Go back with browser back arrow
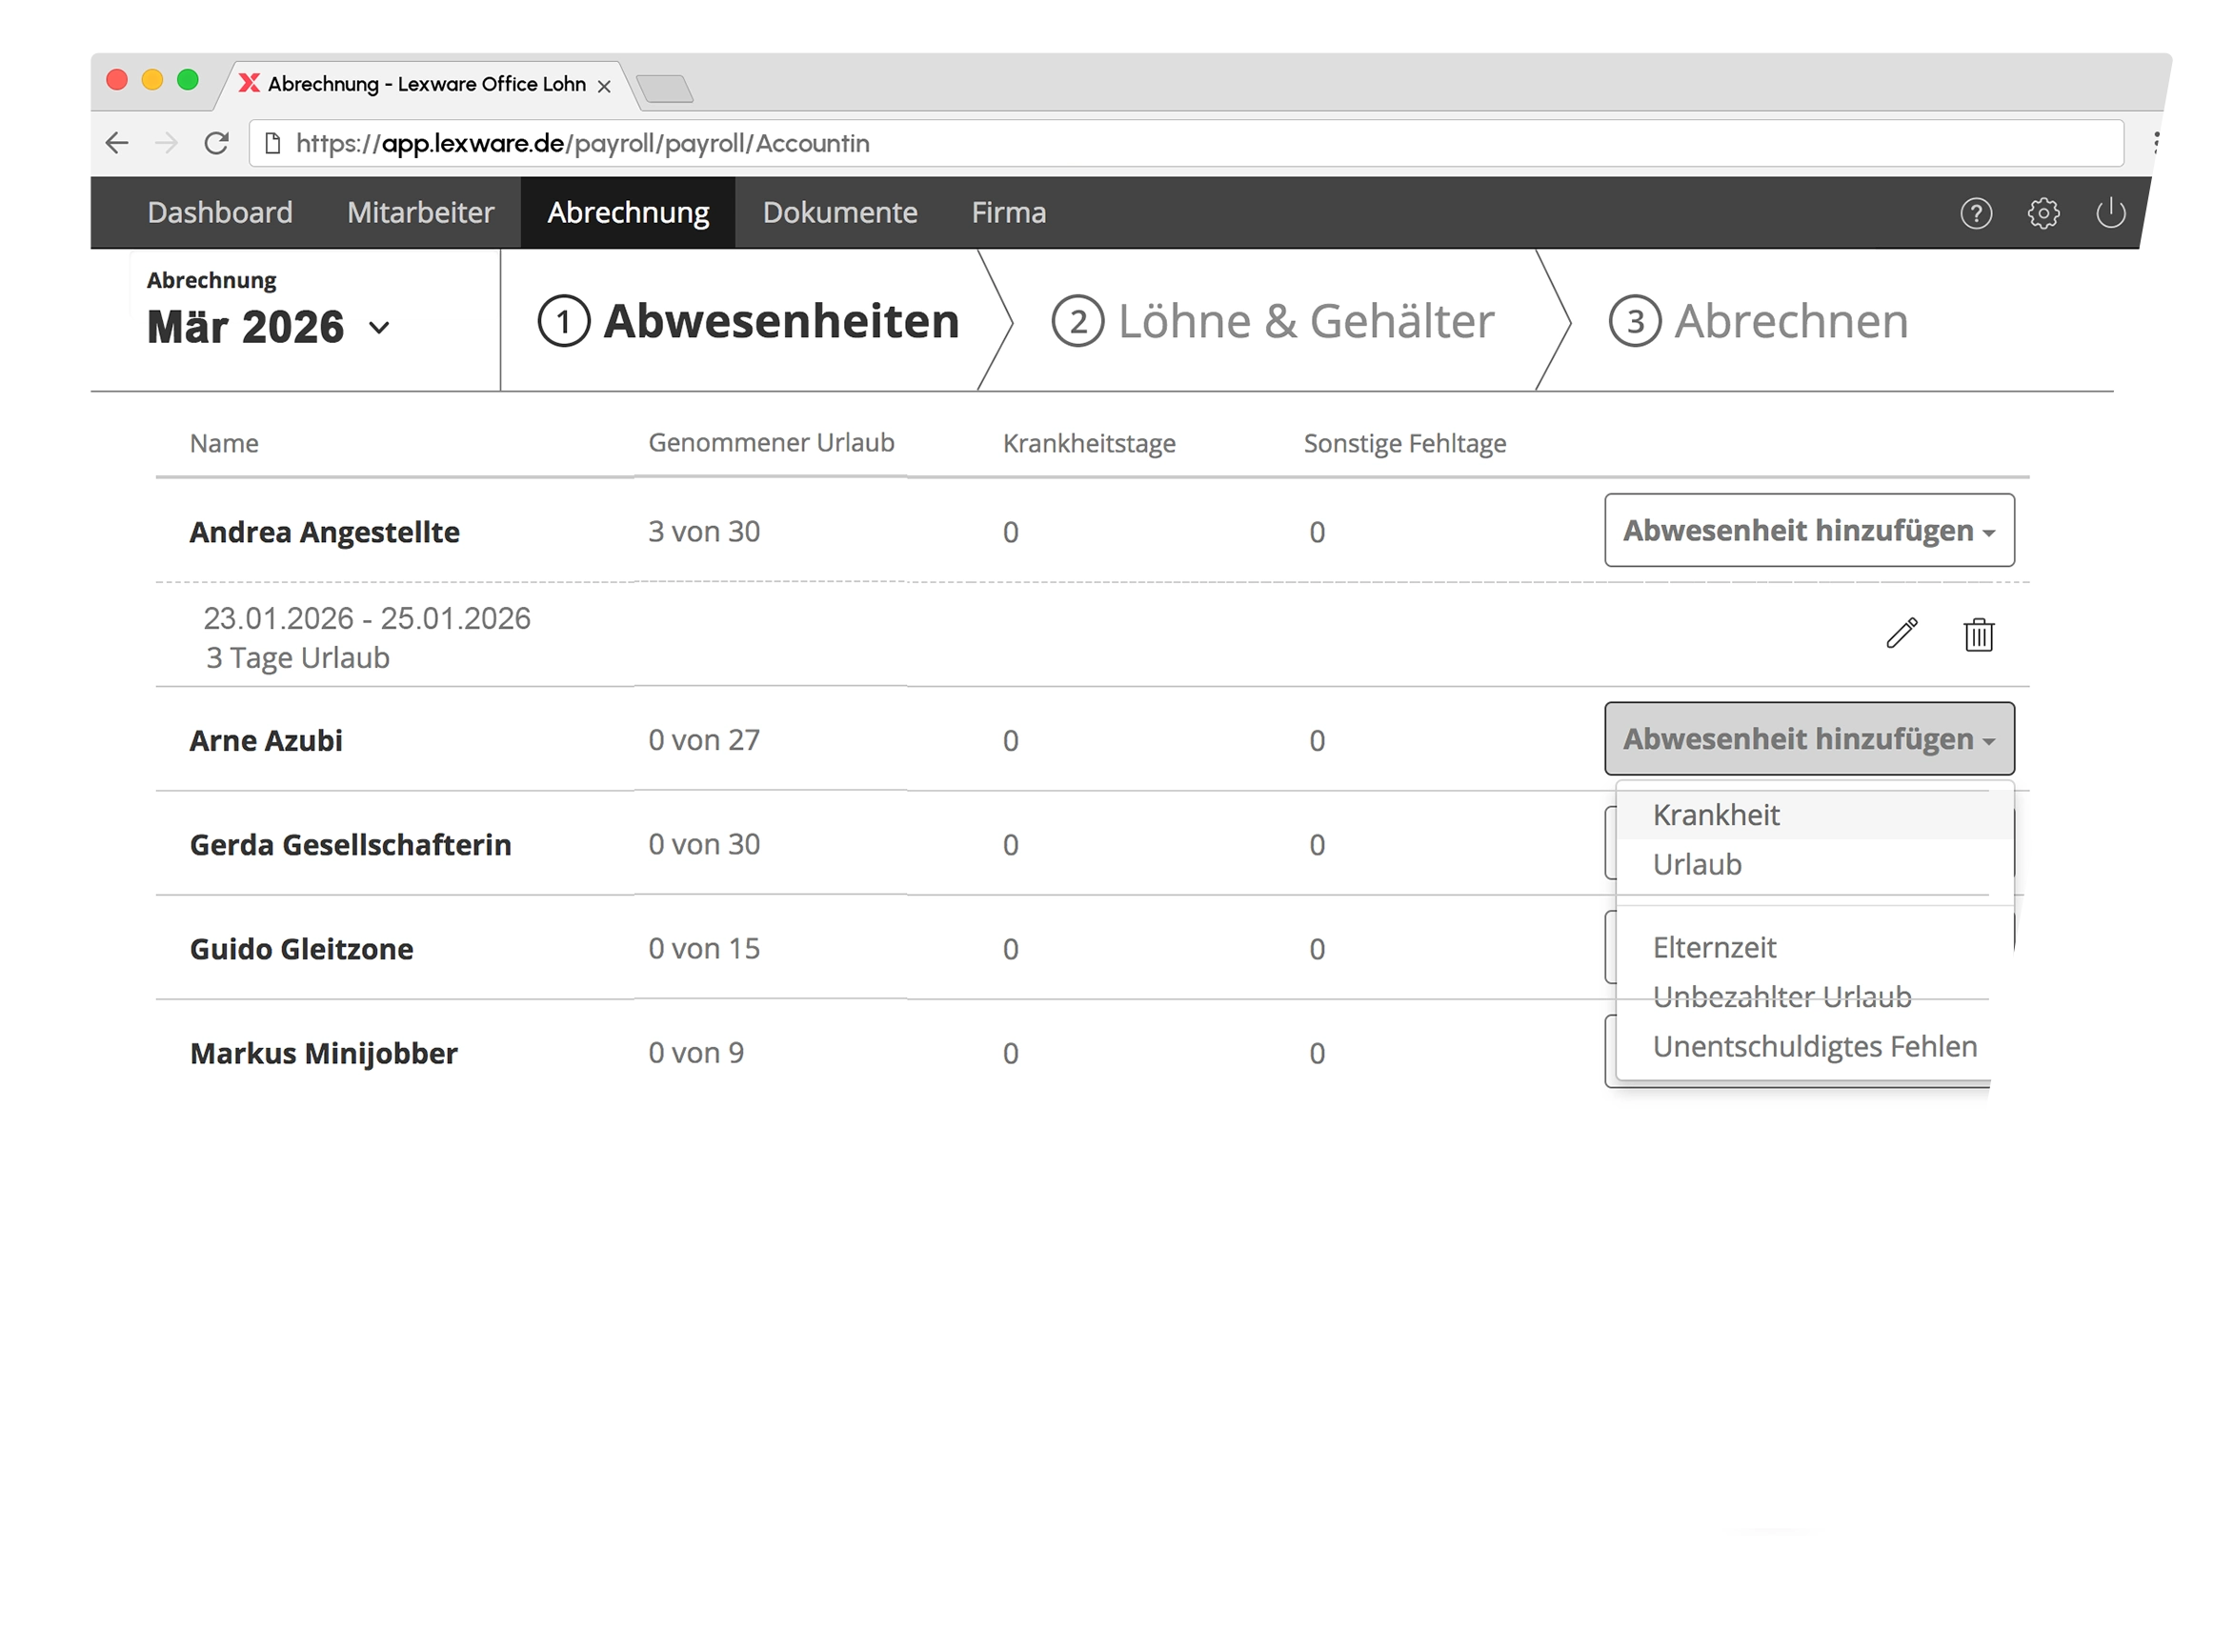The image size is (2234, 1652). [117, 143]
